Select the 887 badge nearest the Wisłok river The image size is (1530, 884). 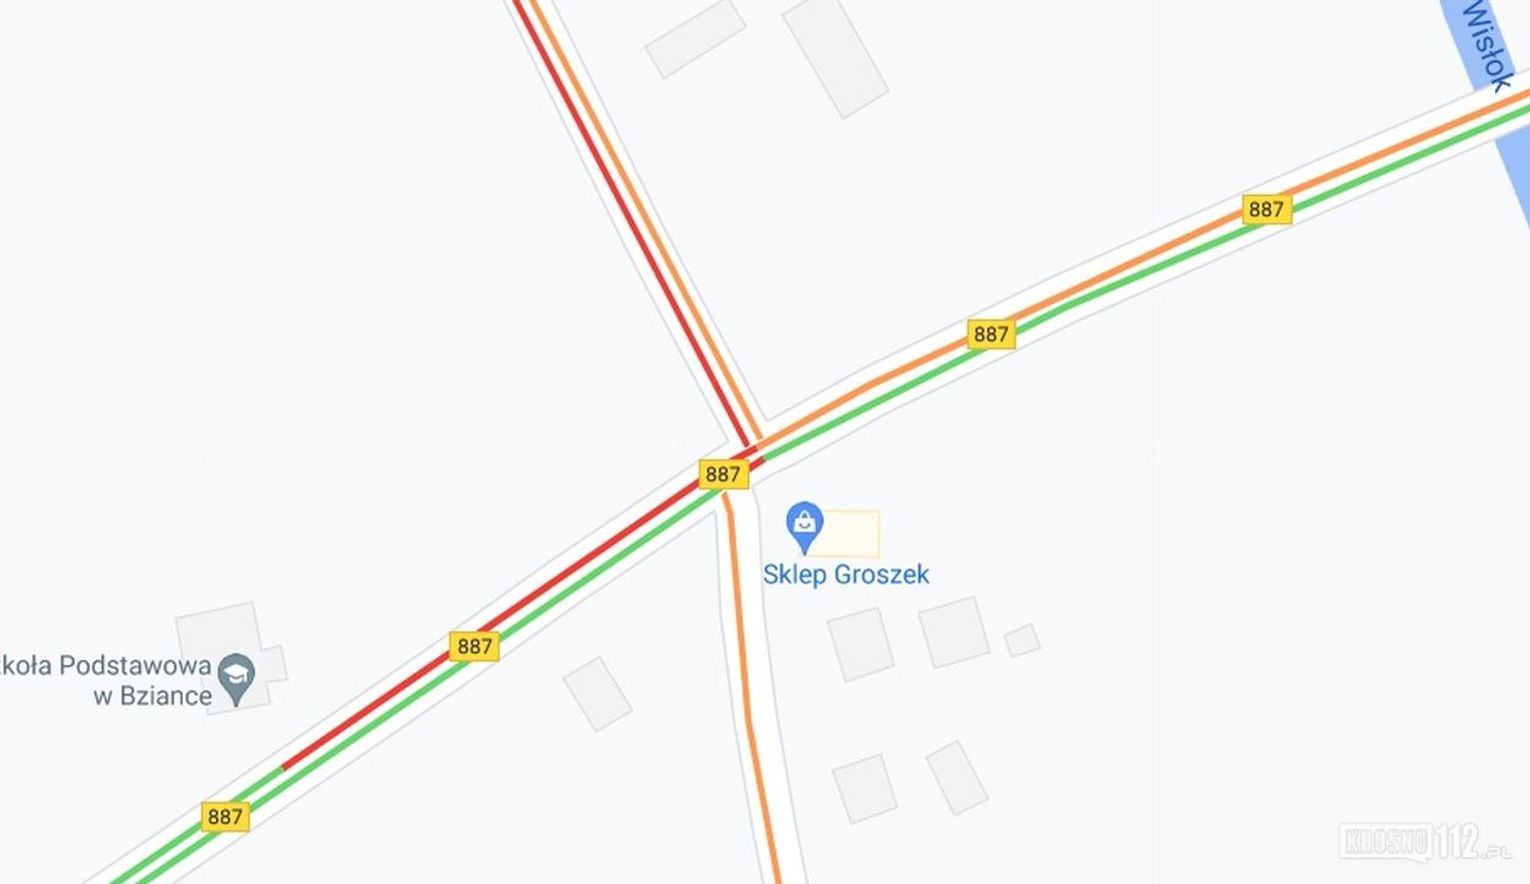pos(1266,209)
